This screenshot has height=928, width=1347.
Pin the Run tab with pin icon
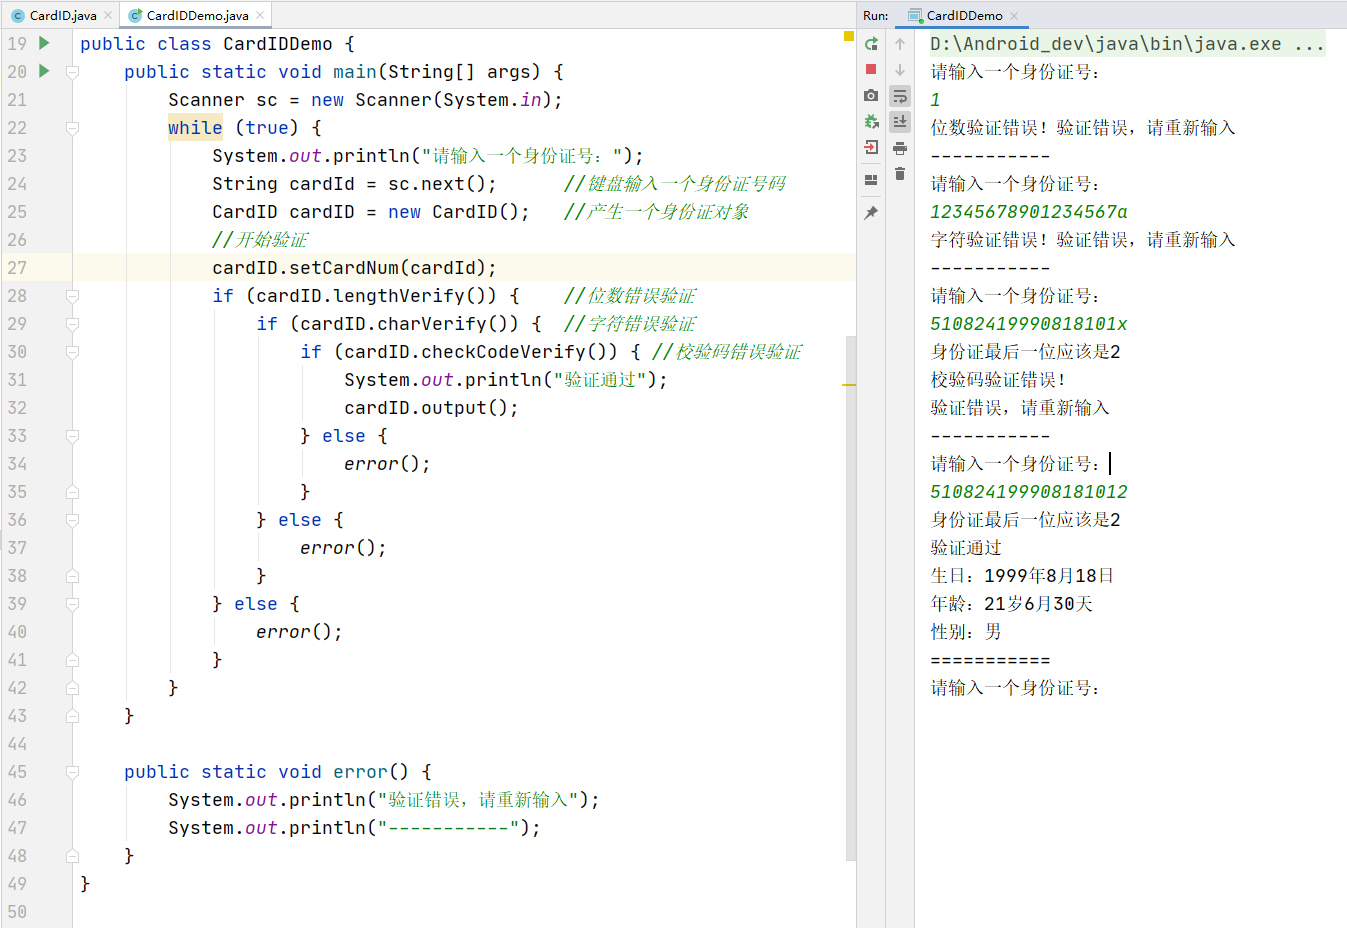871,213
